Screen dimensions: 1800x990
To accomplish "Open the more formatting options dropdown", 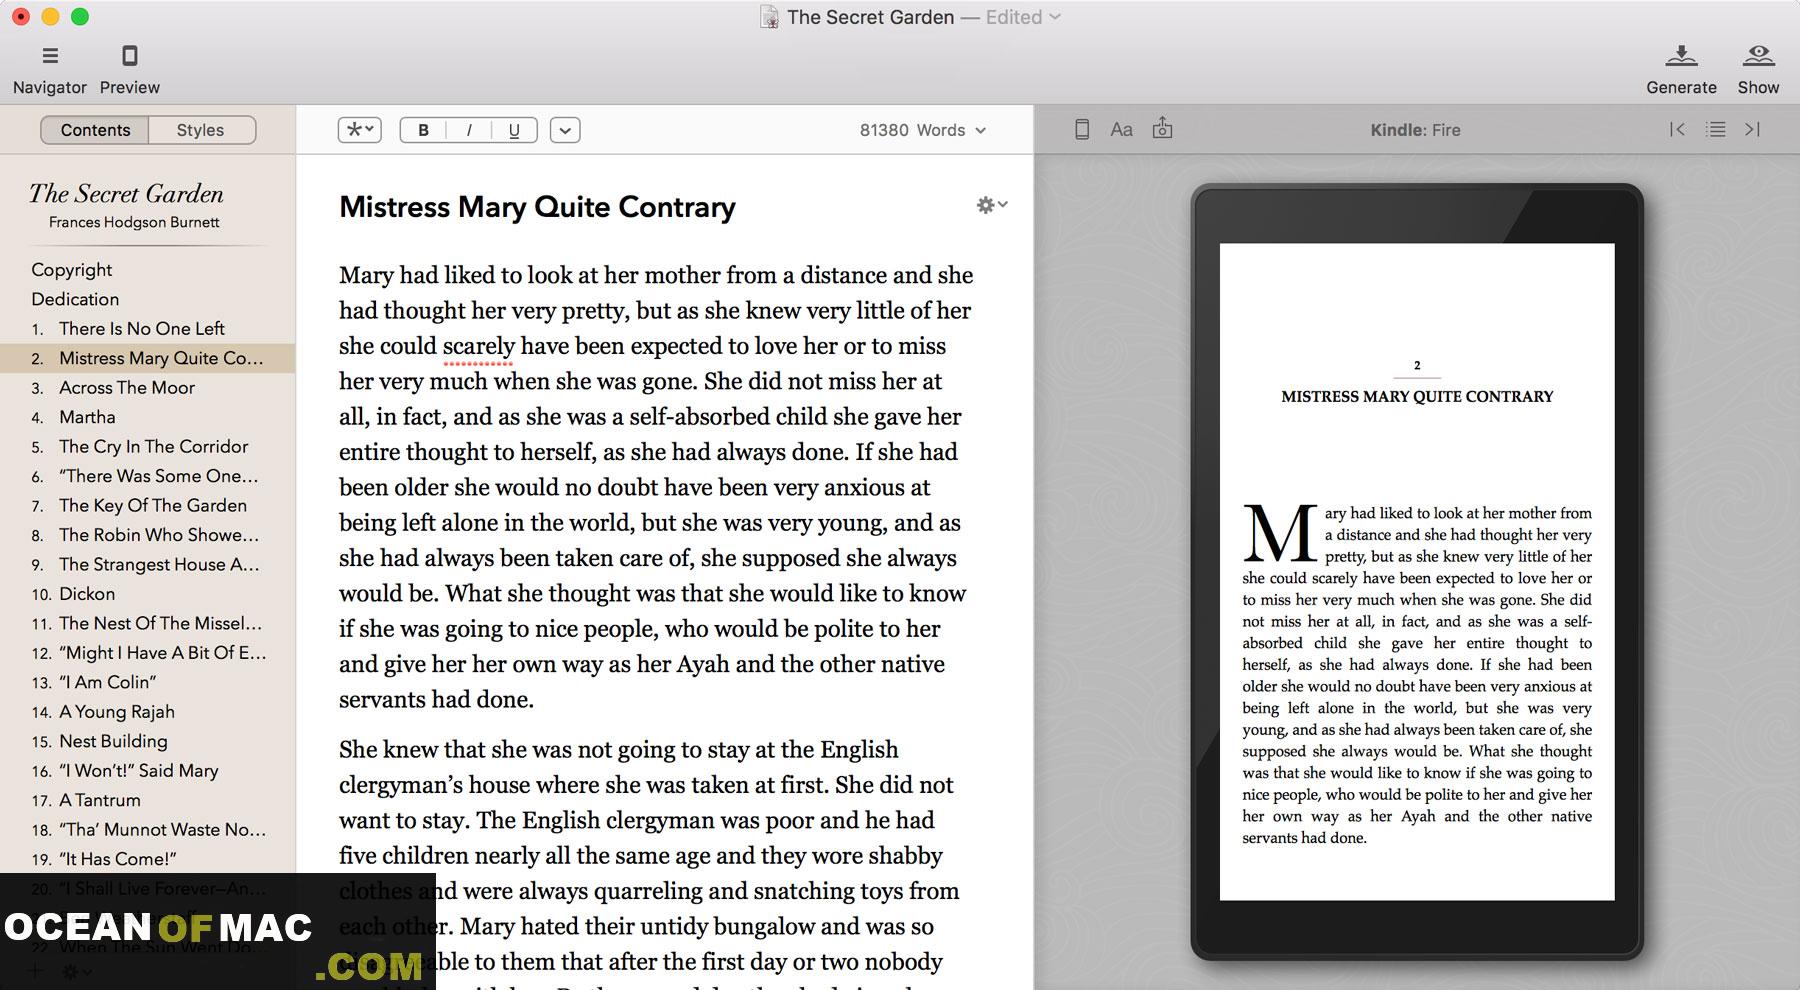I will 565,130.
